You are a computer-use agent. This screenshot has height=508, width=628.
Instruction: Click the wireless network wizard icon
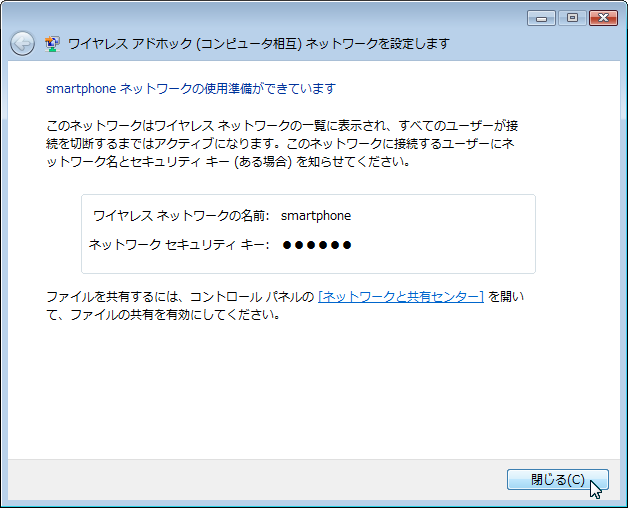pos(52,44)
